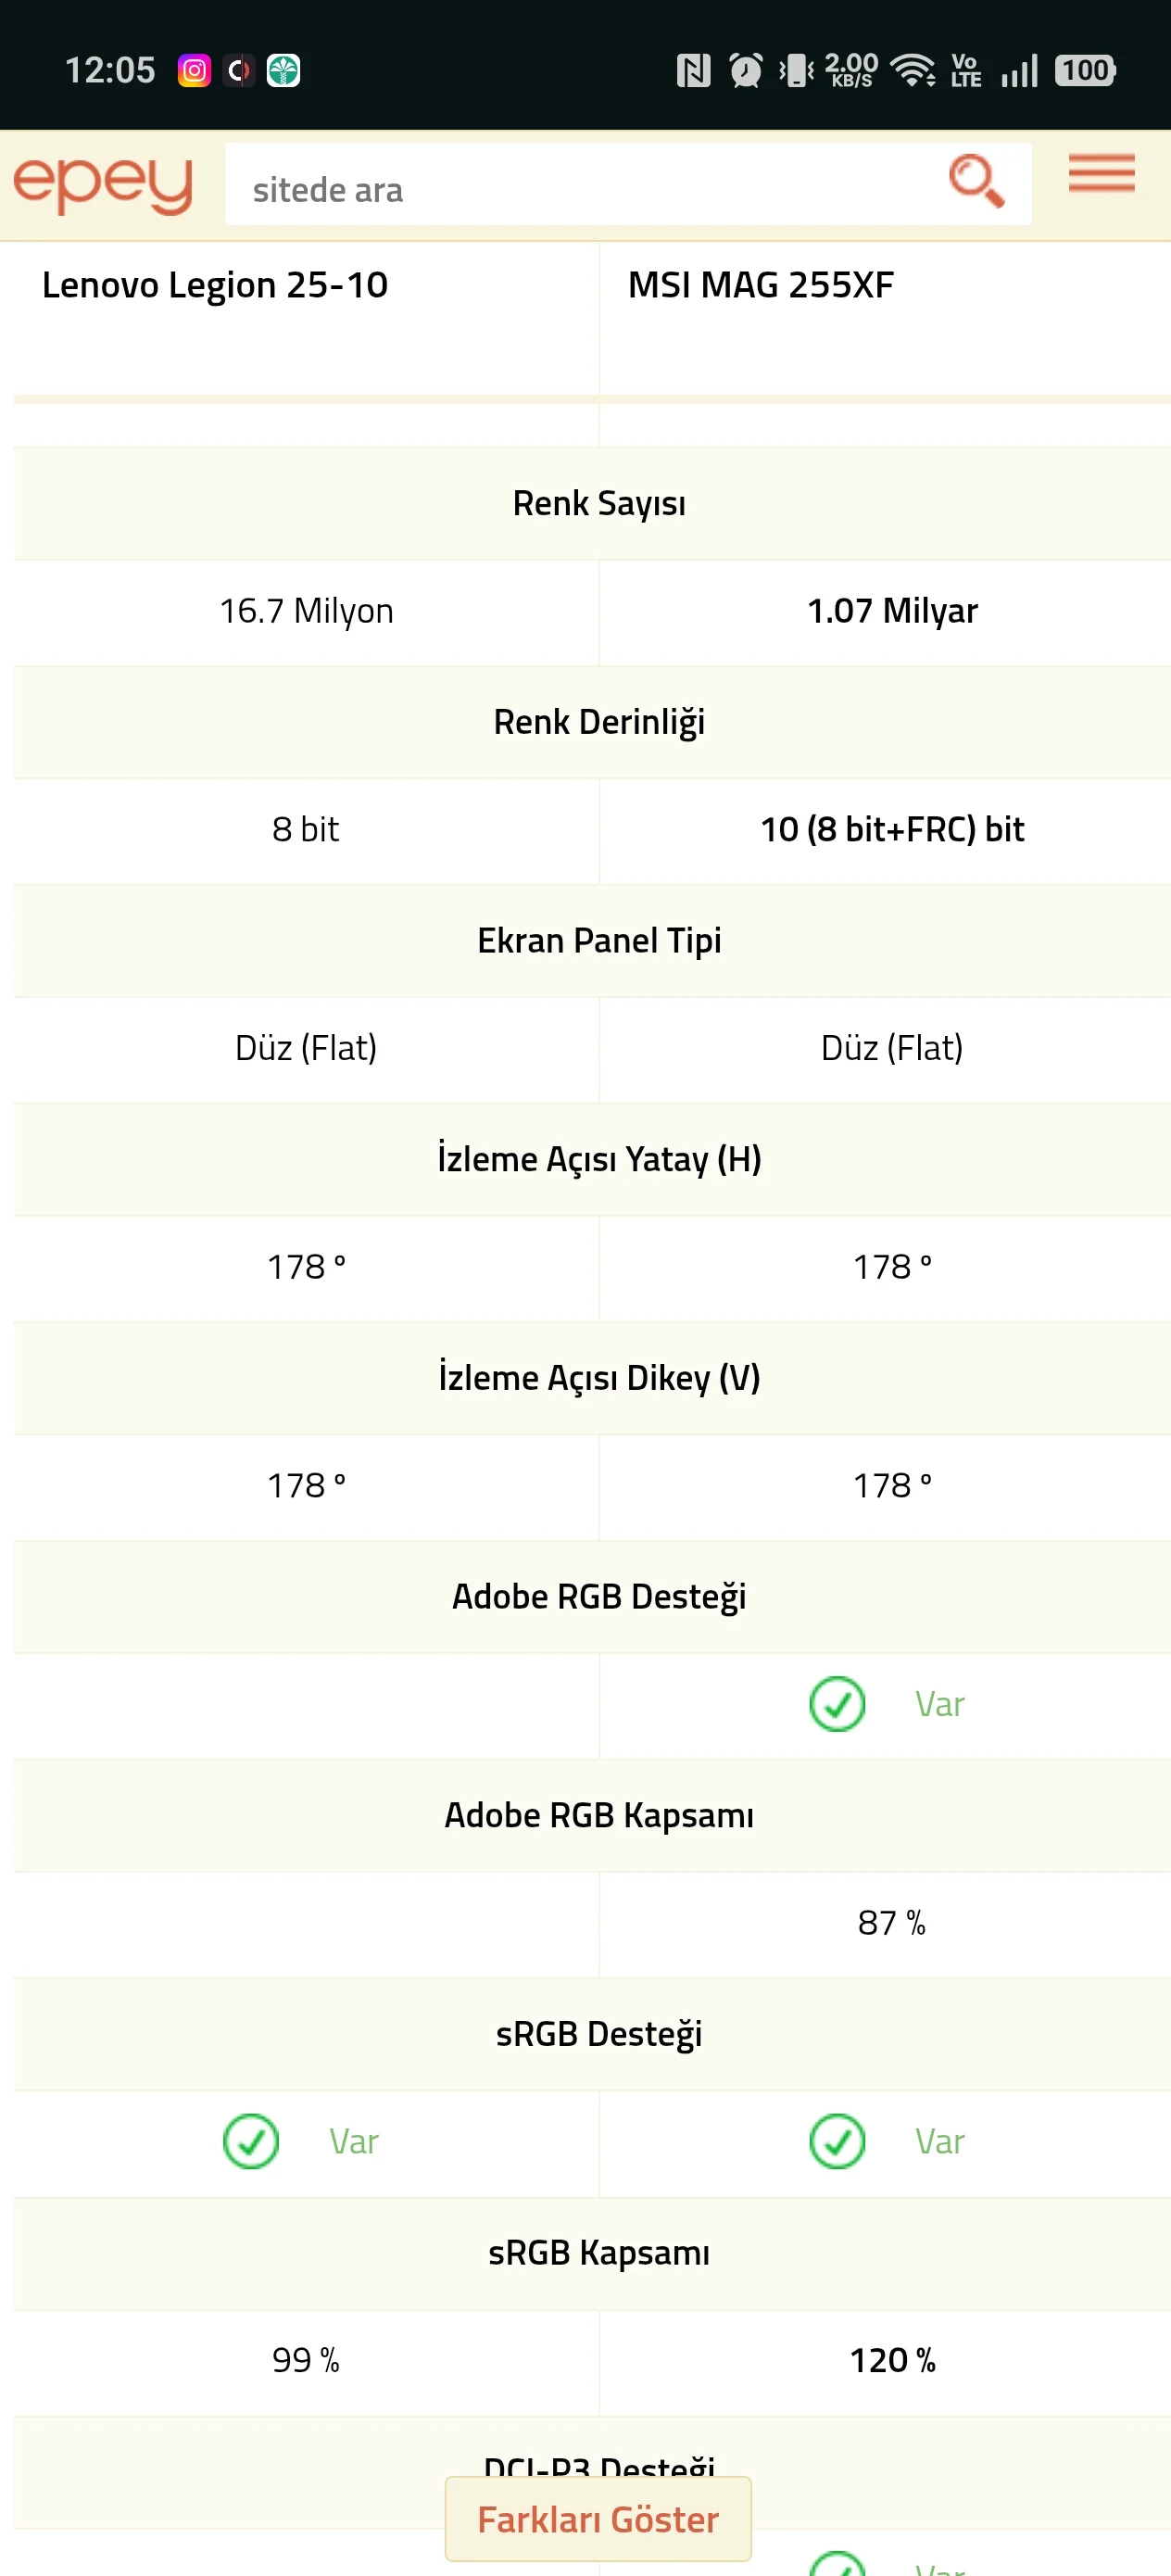Image resolution: width=1171 pixels, height=2576 pixels.
Task: Tap the NFC status icon
Action: point(693,71)
